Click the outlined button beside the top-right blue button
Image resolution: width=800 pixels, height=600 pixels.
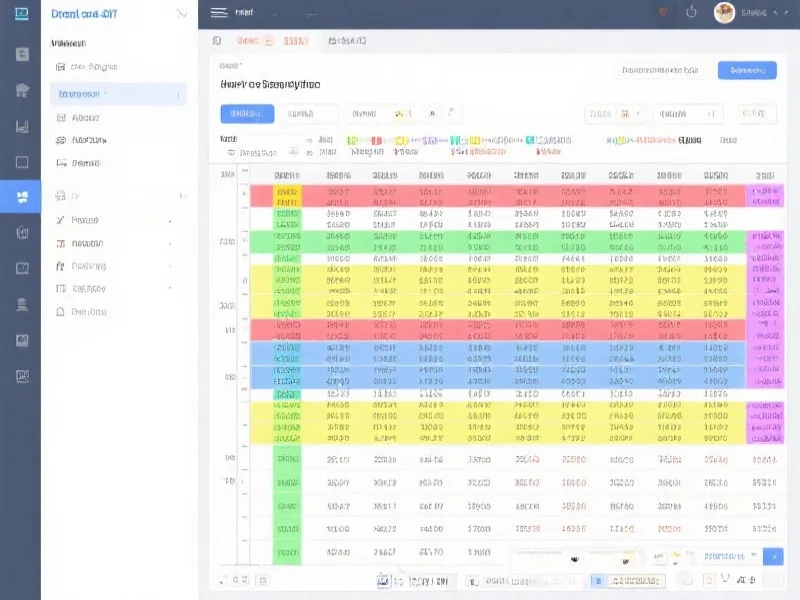(660, 70)
